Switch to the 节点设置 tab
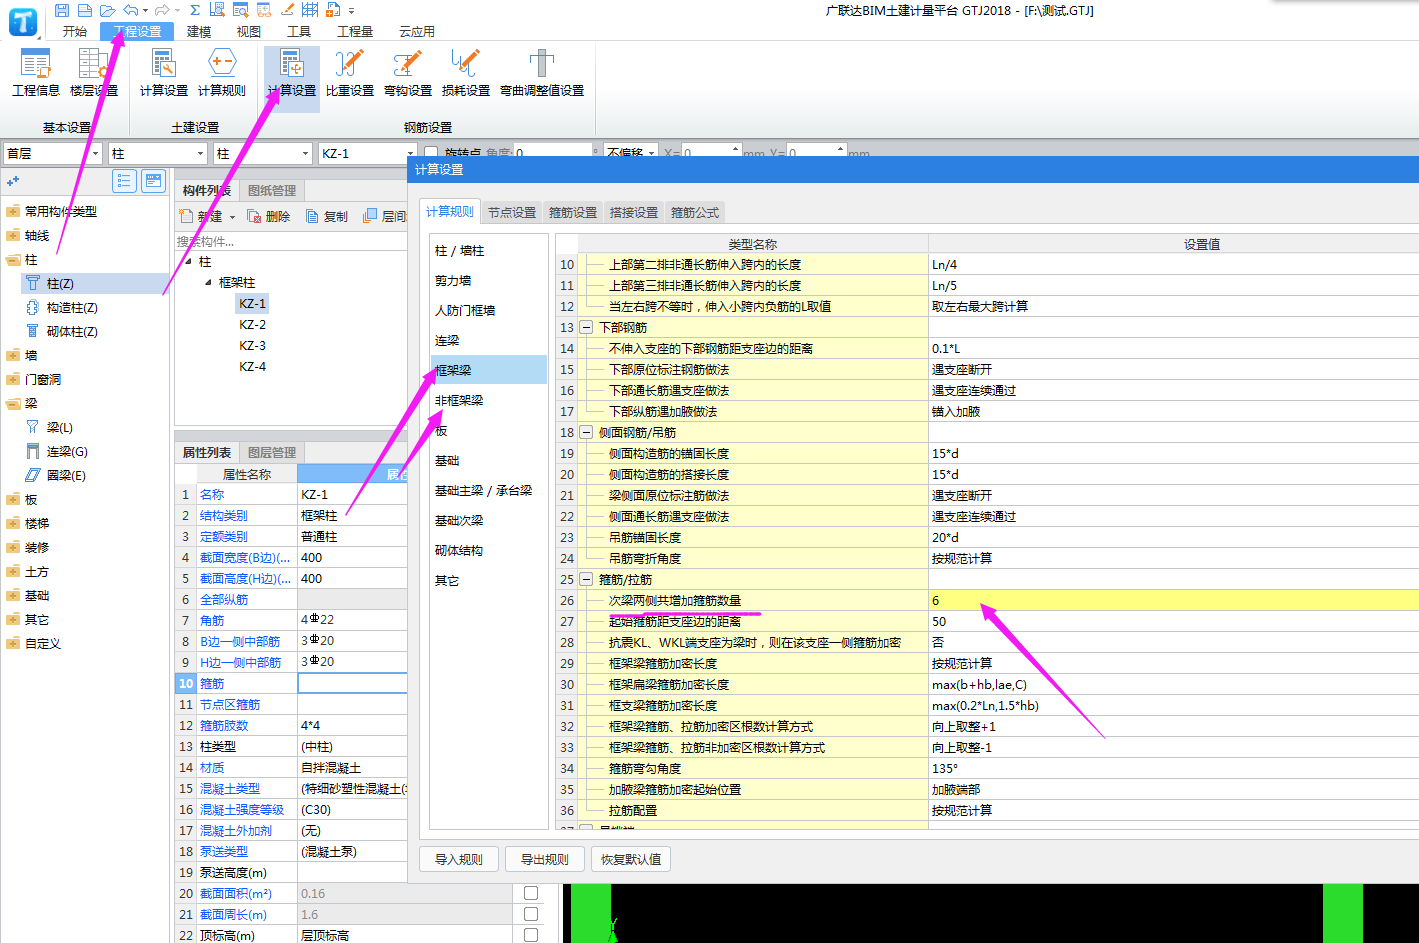 pyautogui.click(x=512, y=212)
